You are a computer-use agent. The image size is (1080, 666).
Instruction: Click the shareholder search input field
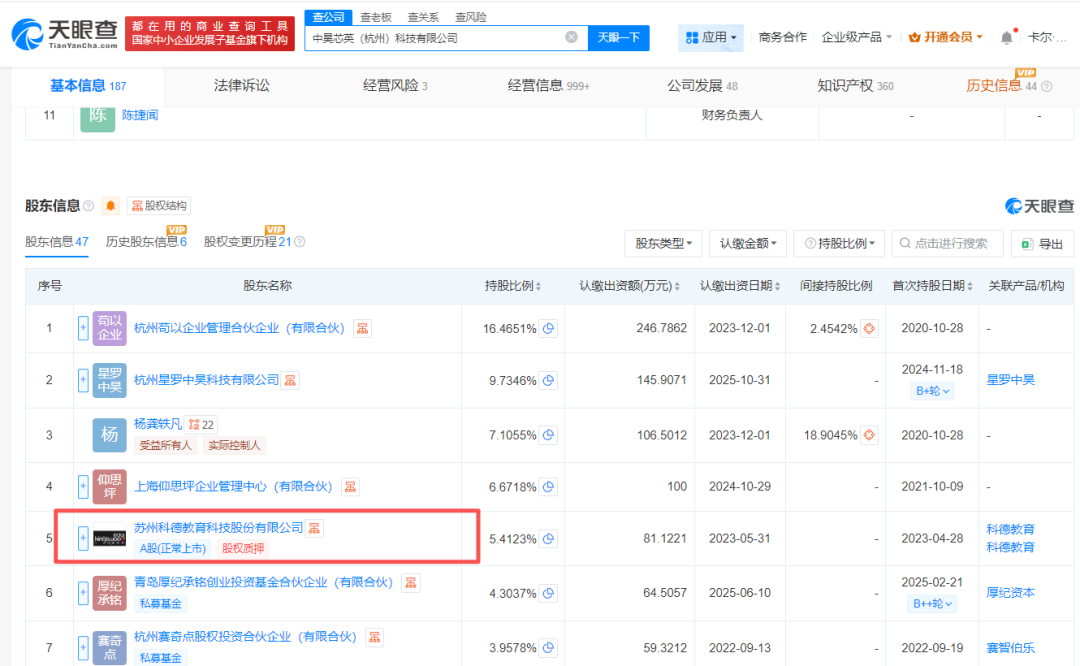(947, 243)
